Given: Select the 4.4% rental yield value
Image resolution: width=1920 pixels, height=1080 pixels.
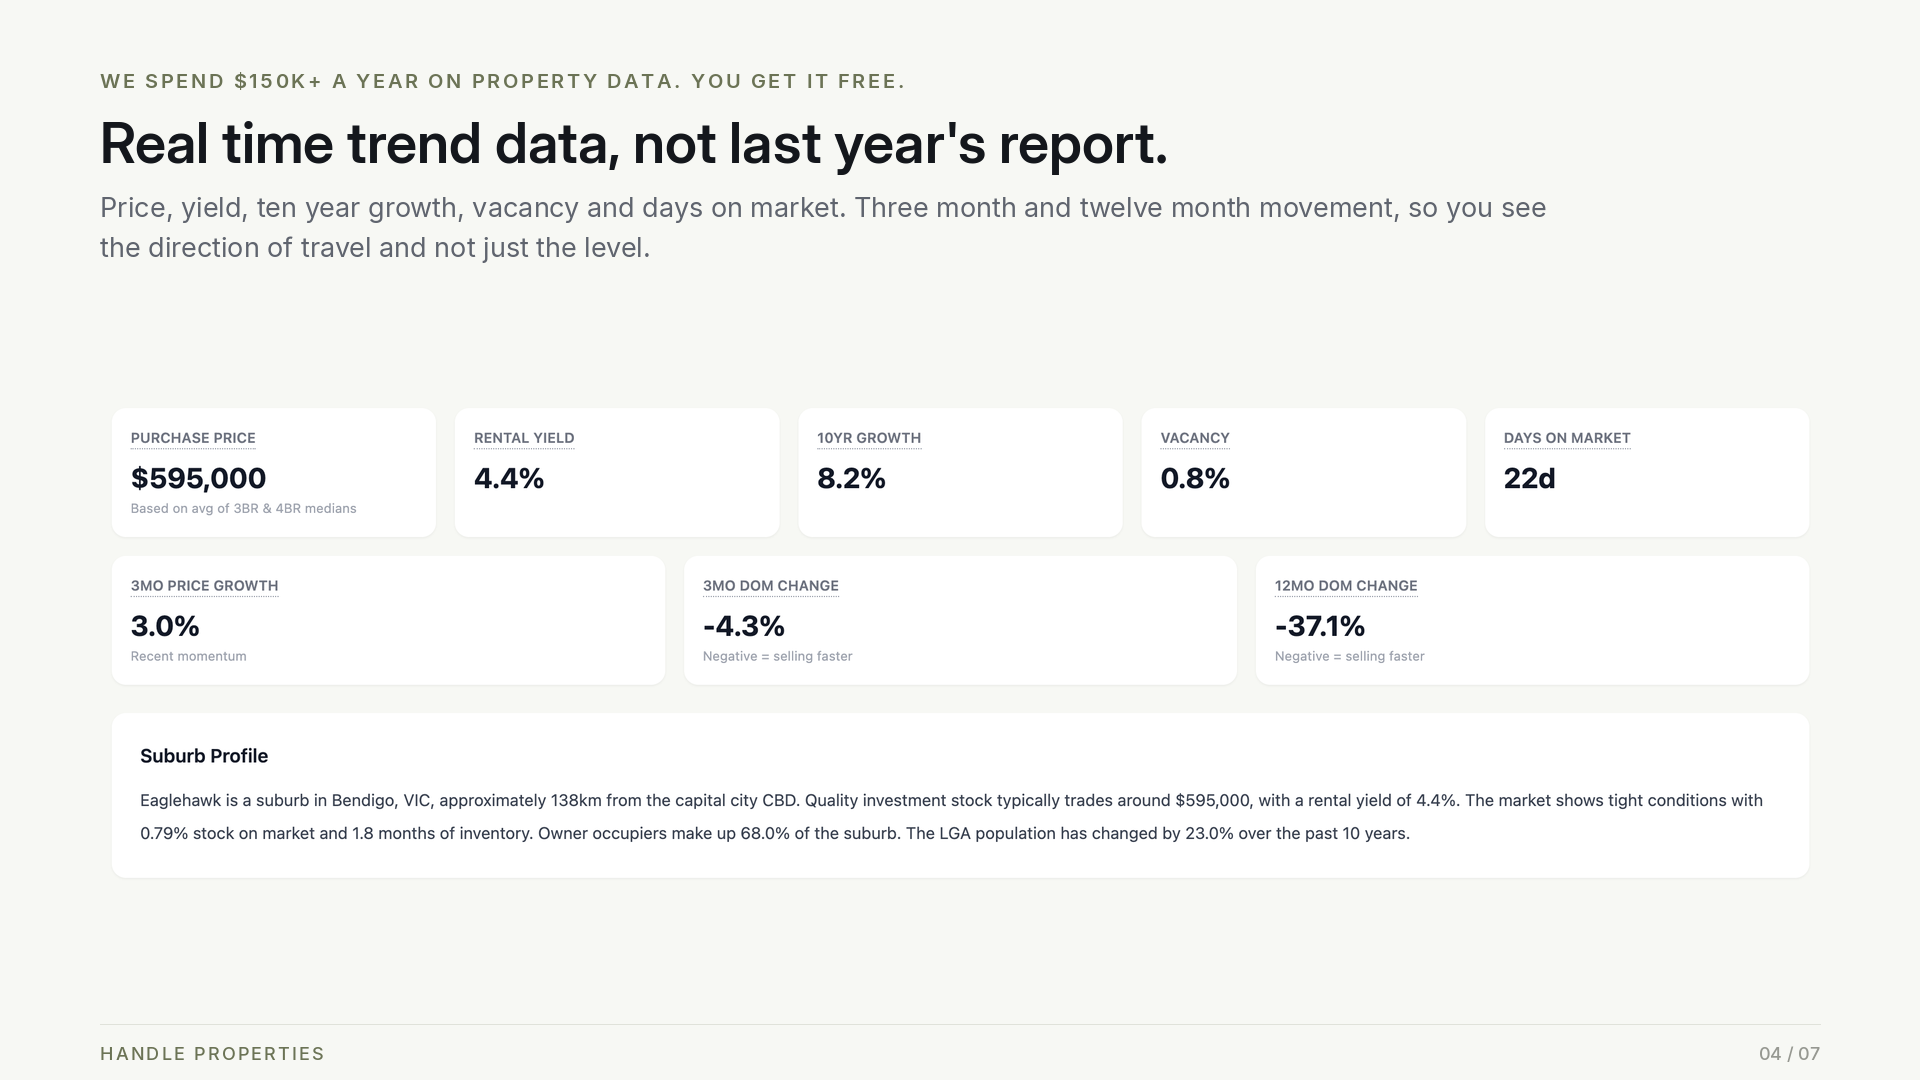Looking at the screenshot, I should tap(509, 478).
